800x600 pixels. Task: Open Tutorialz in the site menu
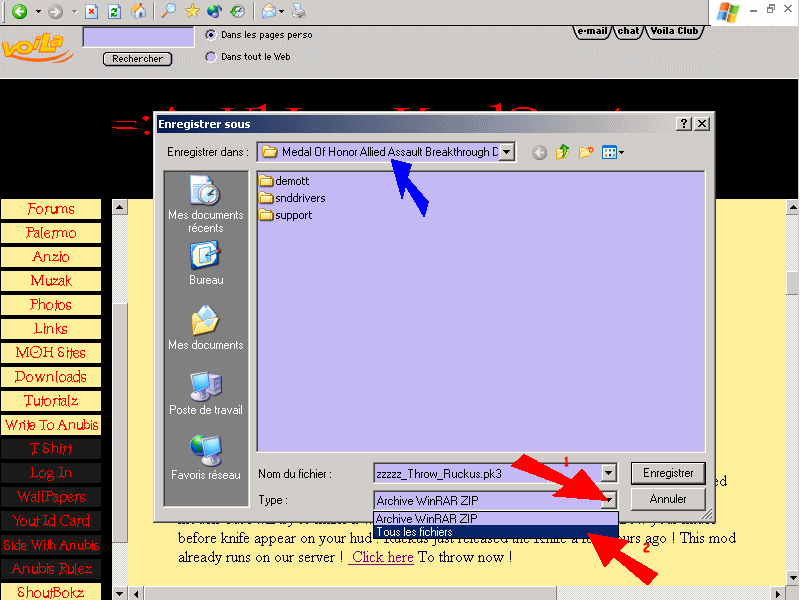[51, 401]
